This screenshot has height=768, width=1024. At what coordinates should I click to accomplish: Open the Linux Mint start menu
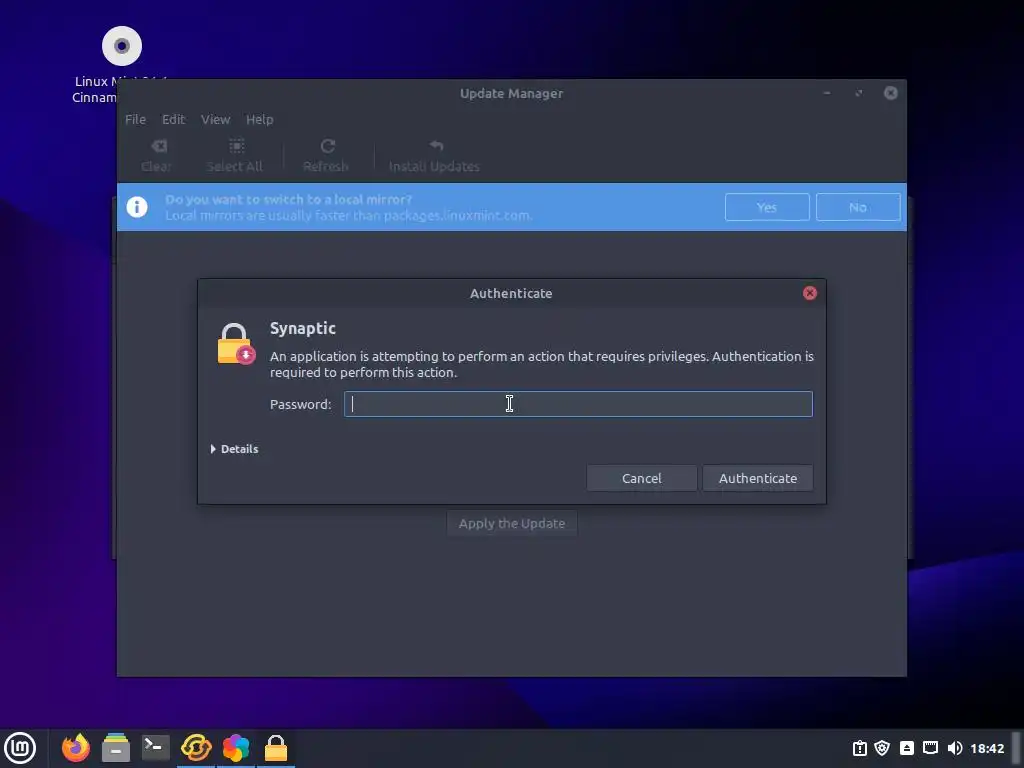tap(20, 748)
